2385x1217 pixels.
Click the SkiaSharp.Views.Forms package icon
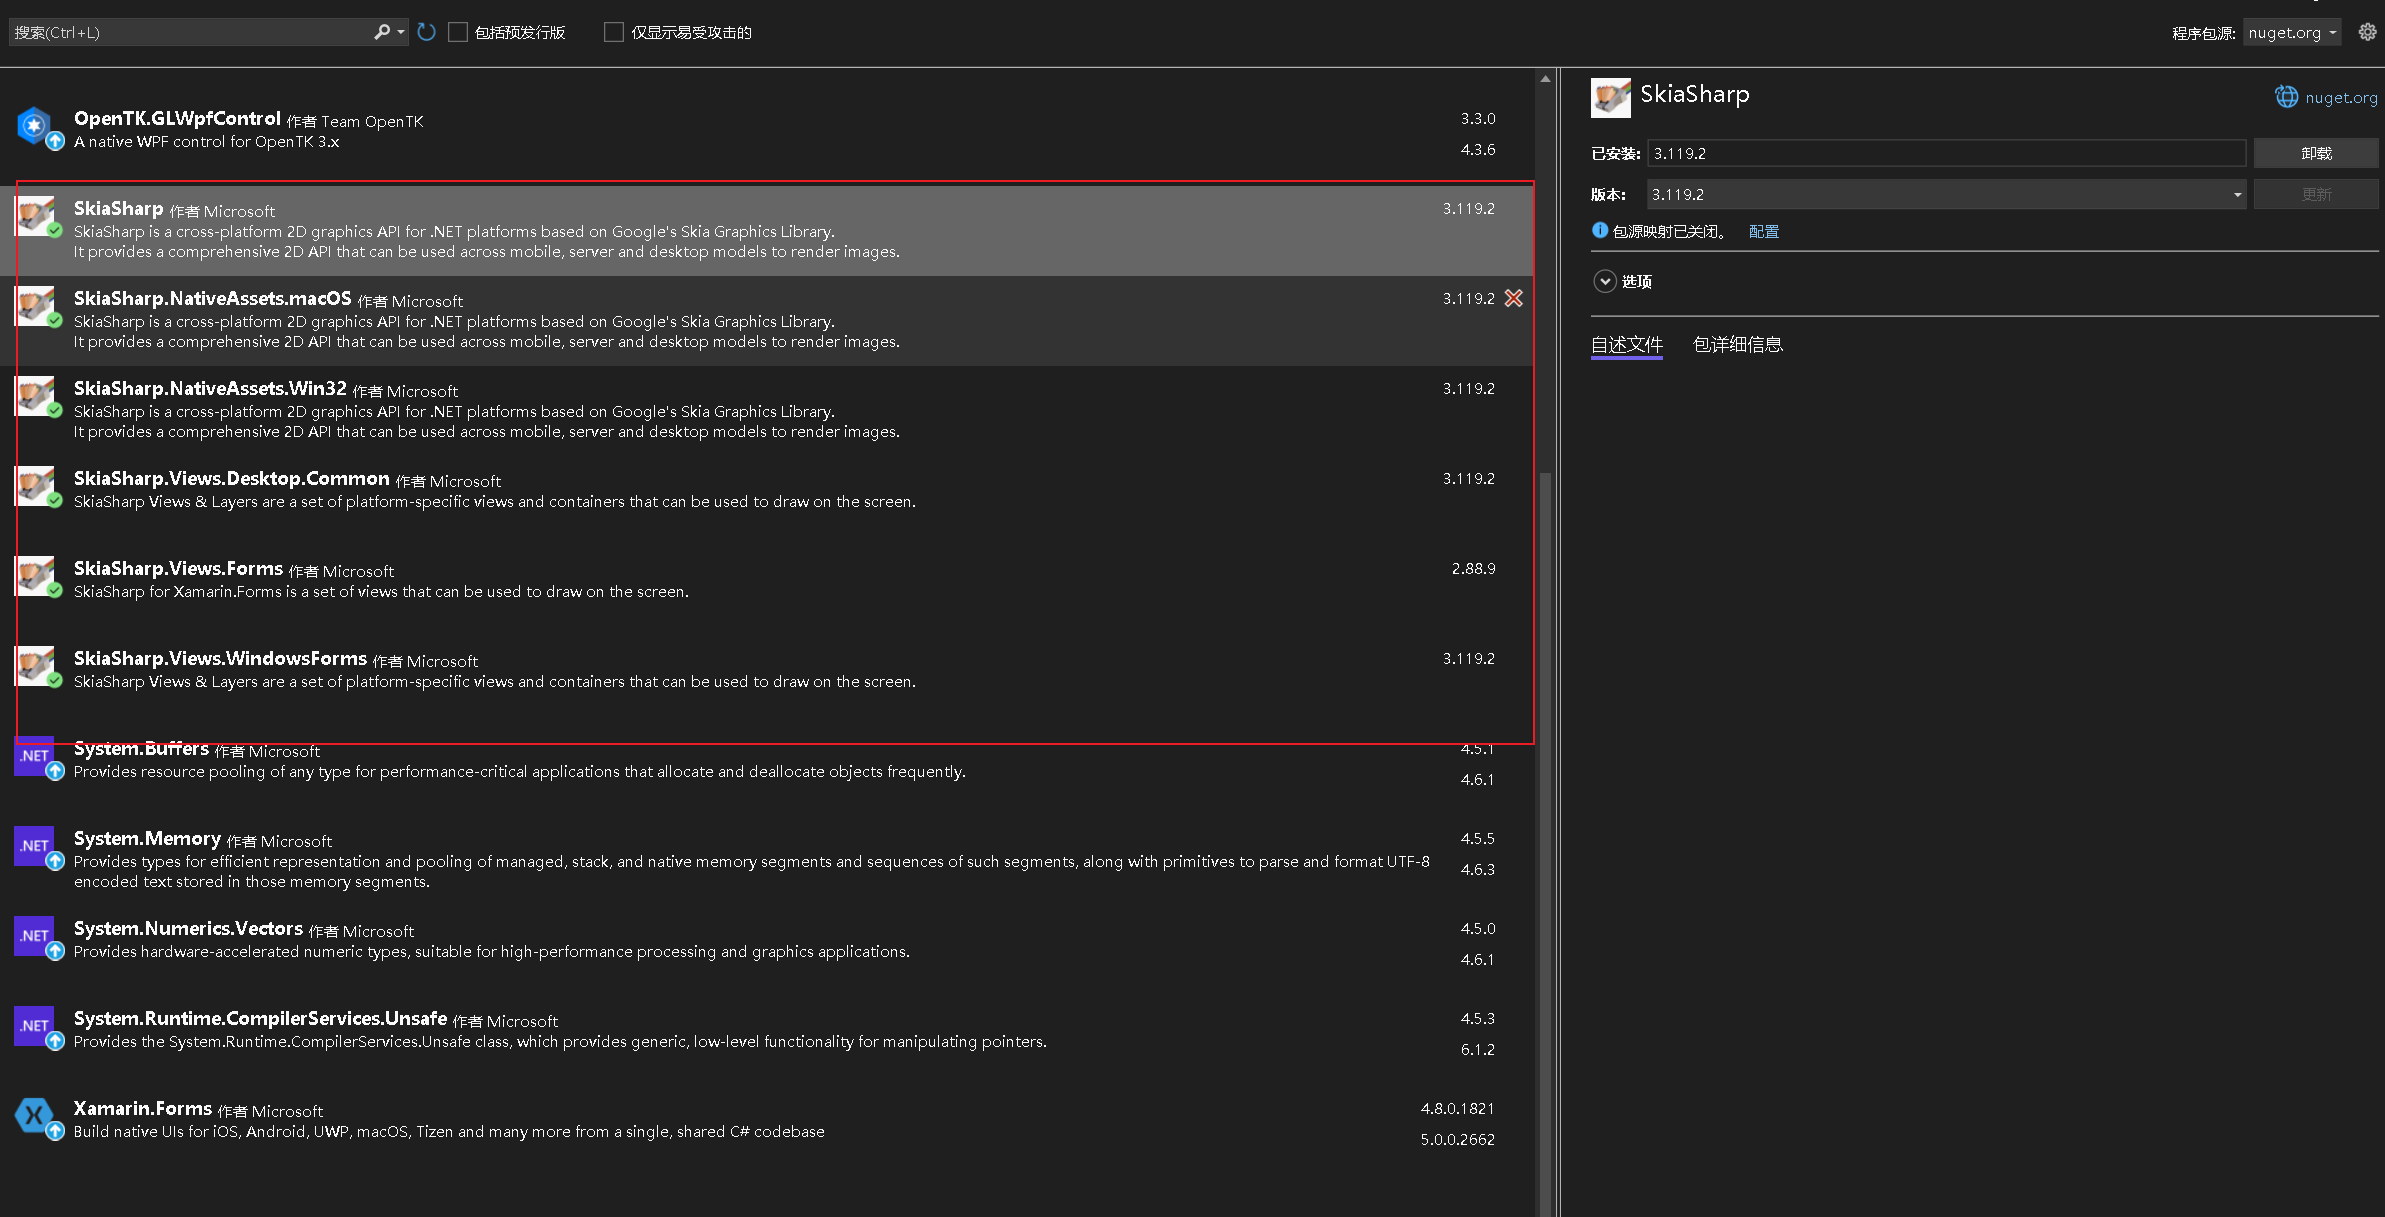click(x=36, y=576)
